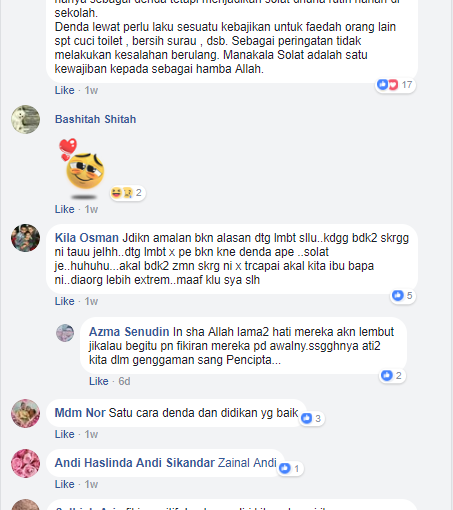Open the 17 reactions badge on top comment
This screenshot has height=510, width=453.
click(x=395, y=85)
